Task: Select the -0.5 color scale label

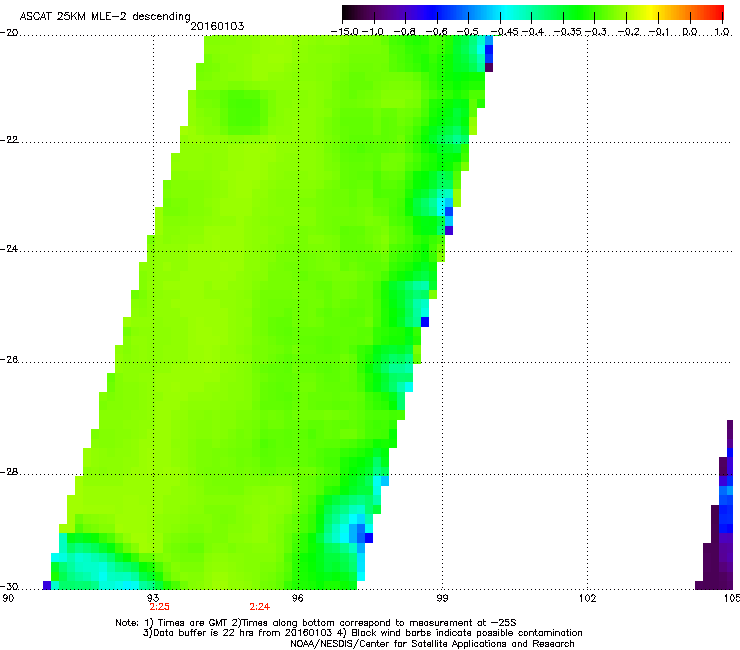Action: pyautogui.click(x=468, y=32)
